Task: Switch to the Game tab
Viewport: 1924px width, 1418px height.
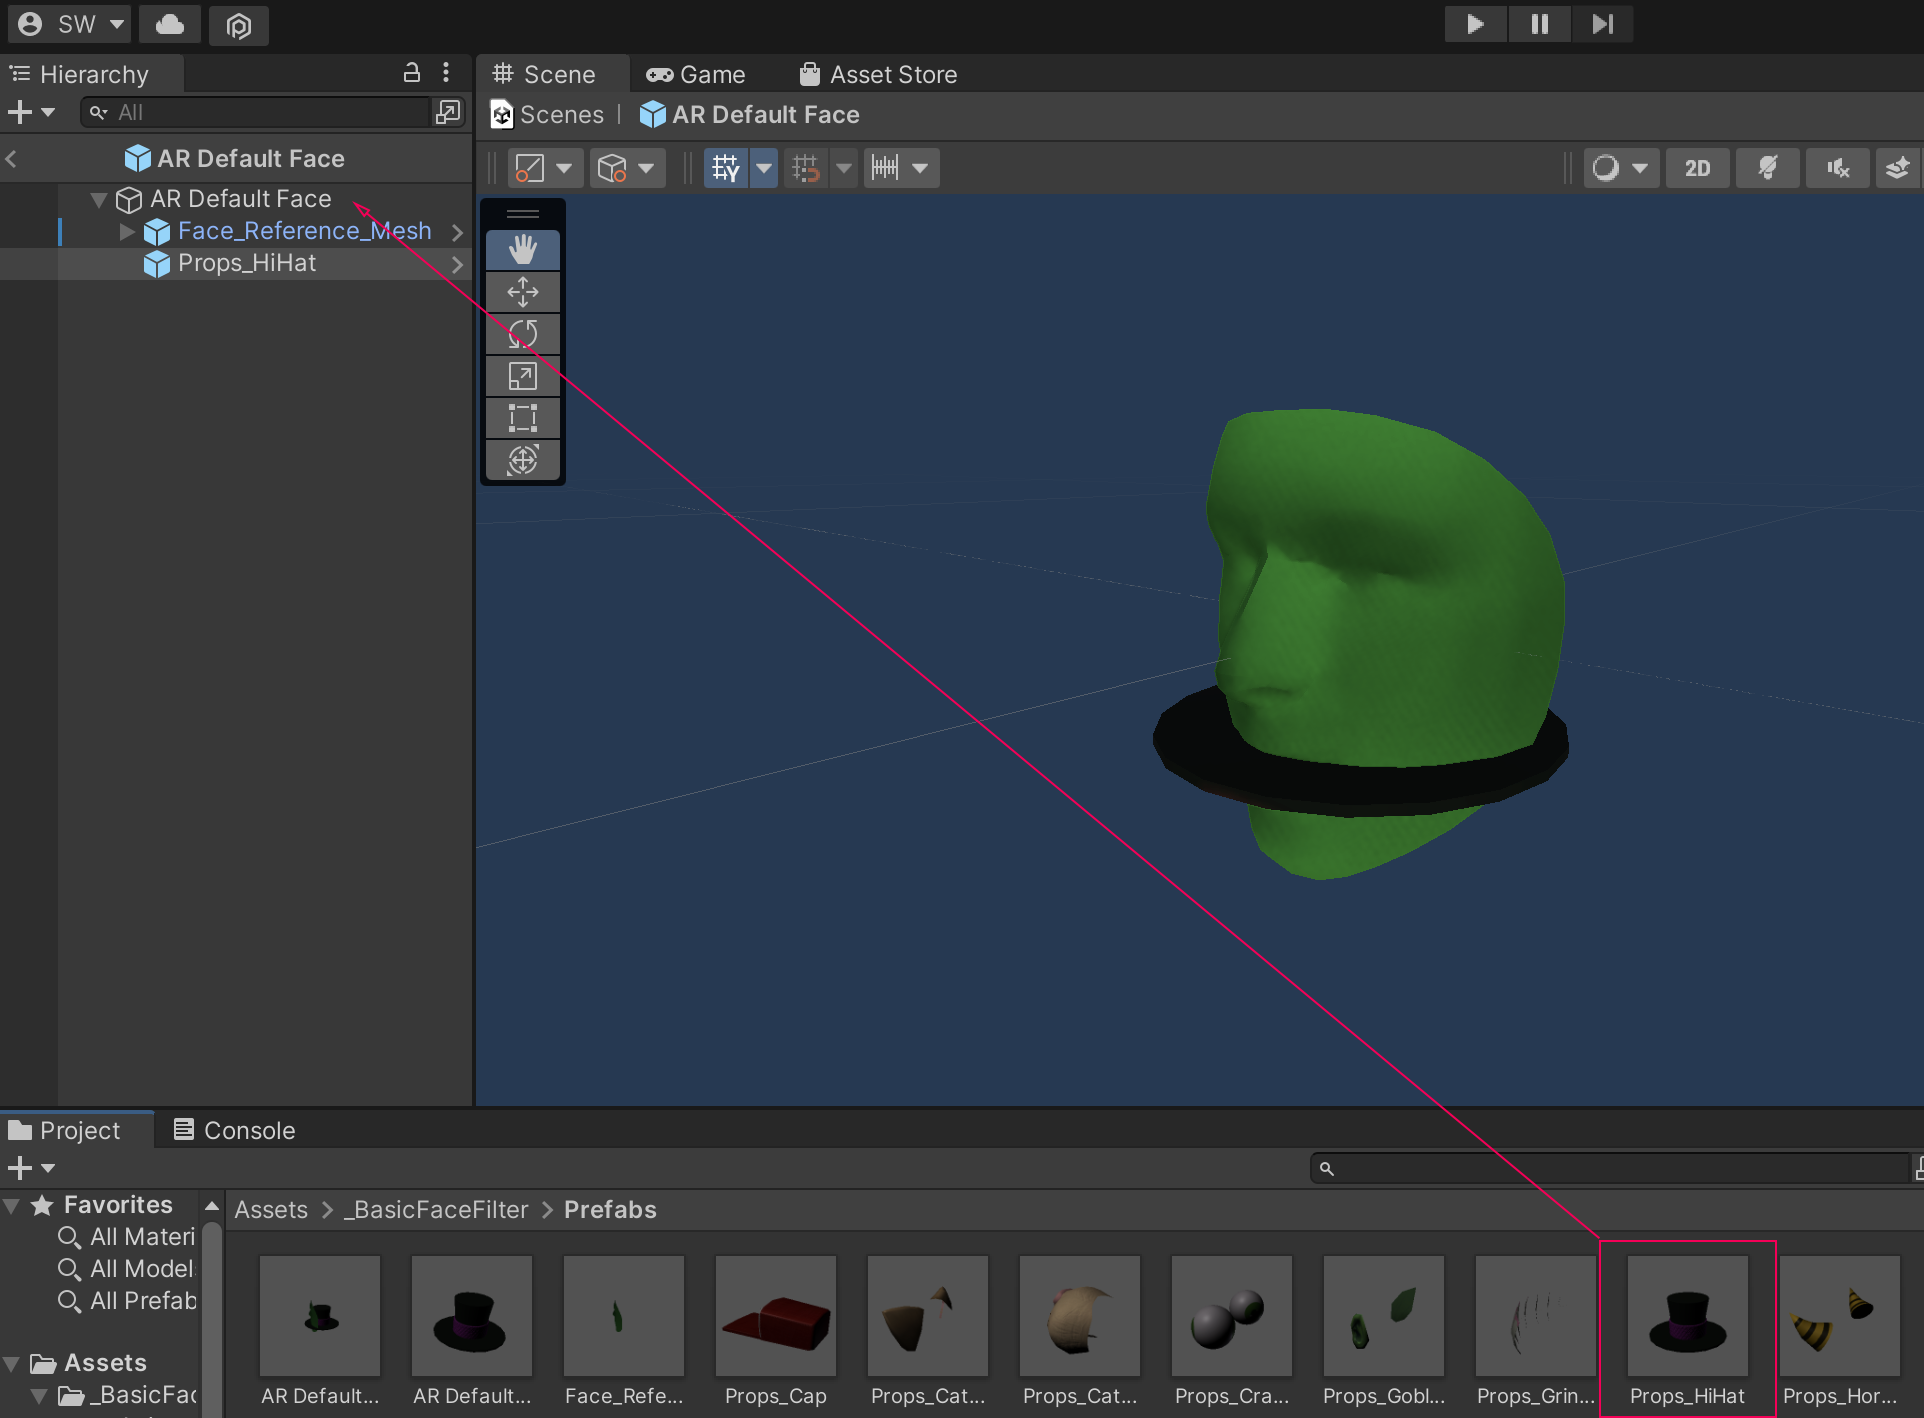Action: (696, 75)
